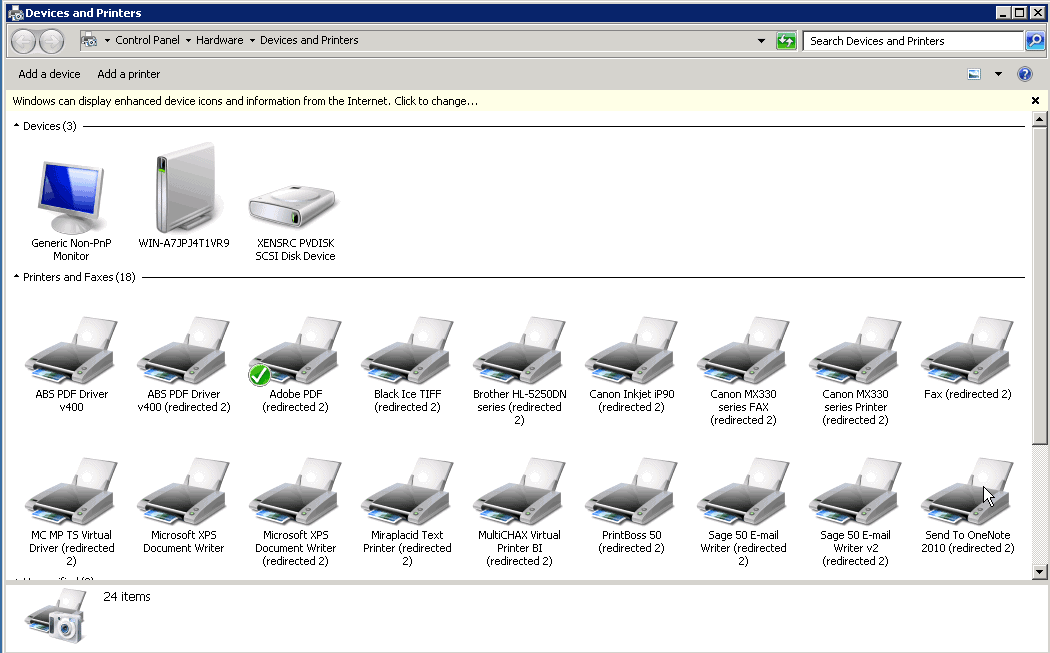The height and width of the screenshot is (653, 1050).
Task: Select the Adobe PDF default printer icon
Action: pos(295,353)
